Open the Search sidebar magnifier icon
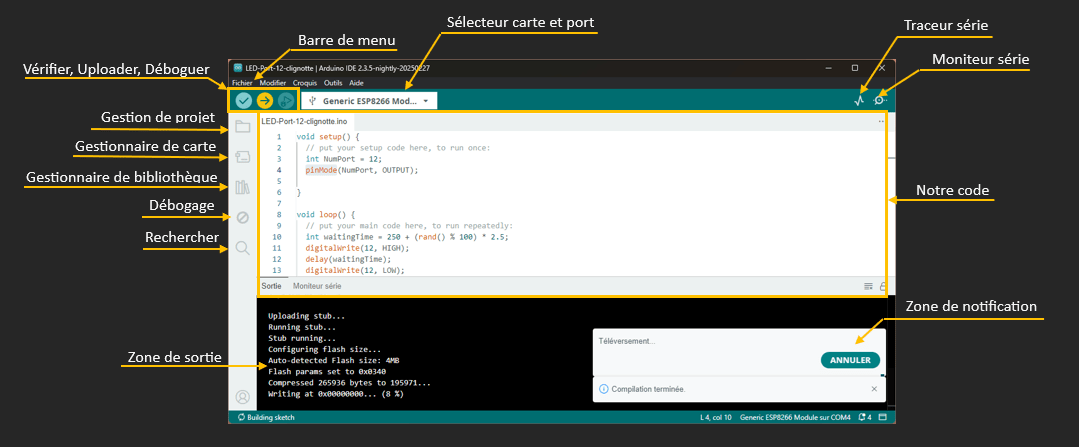1079x447 pixels. [242, 248]
